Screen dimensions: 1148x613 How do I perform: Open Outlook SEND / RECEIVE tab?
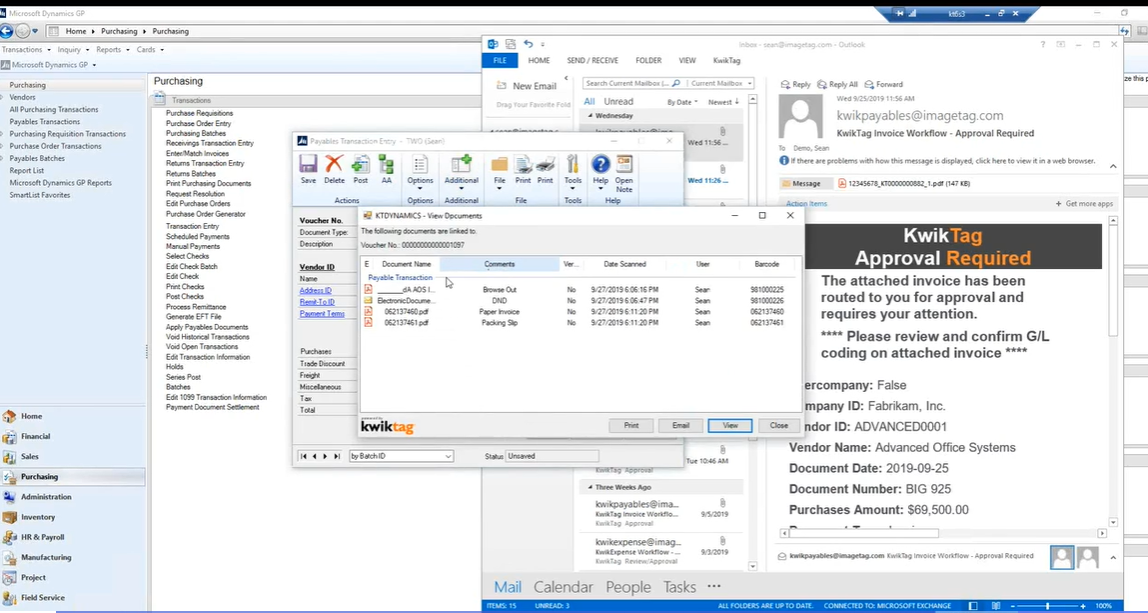(x=592, y=61)
